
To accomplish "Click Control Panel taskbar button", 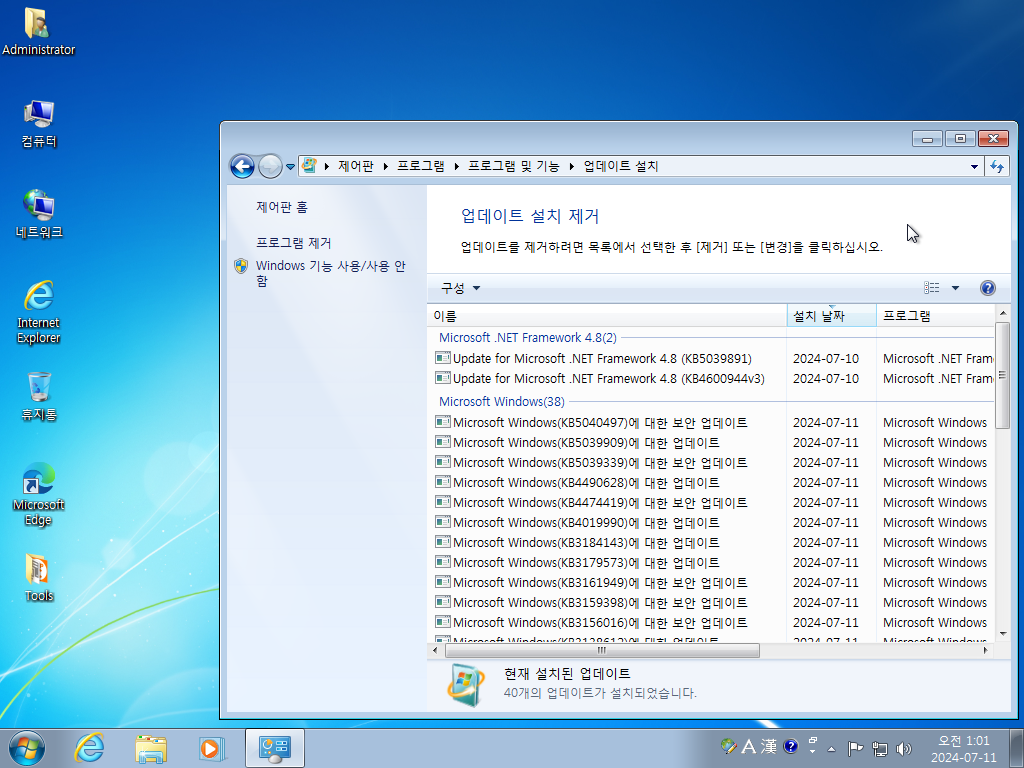I will pyautogui.click(x=275, y=748).
